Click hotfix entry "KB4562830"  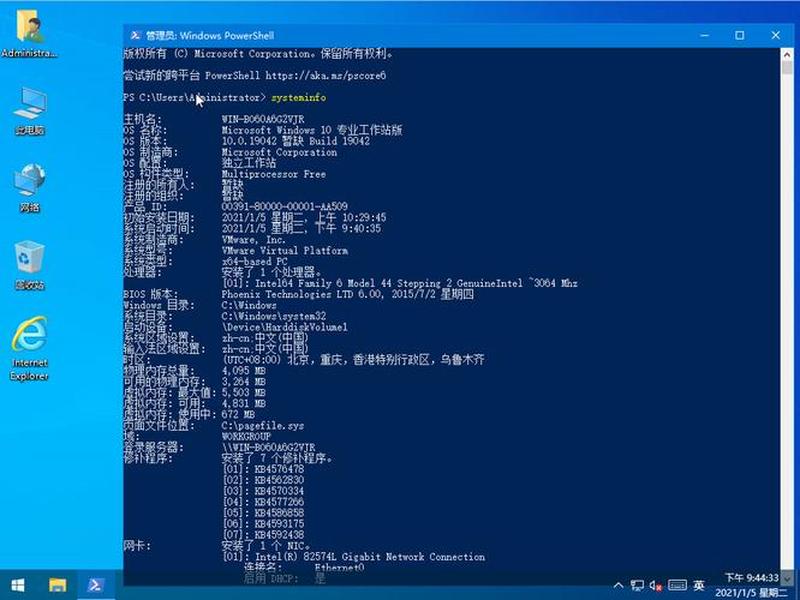click(x=279, y=480)
